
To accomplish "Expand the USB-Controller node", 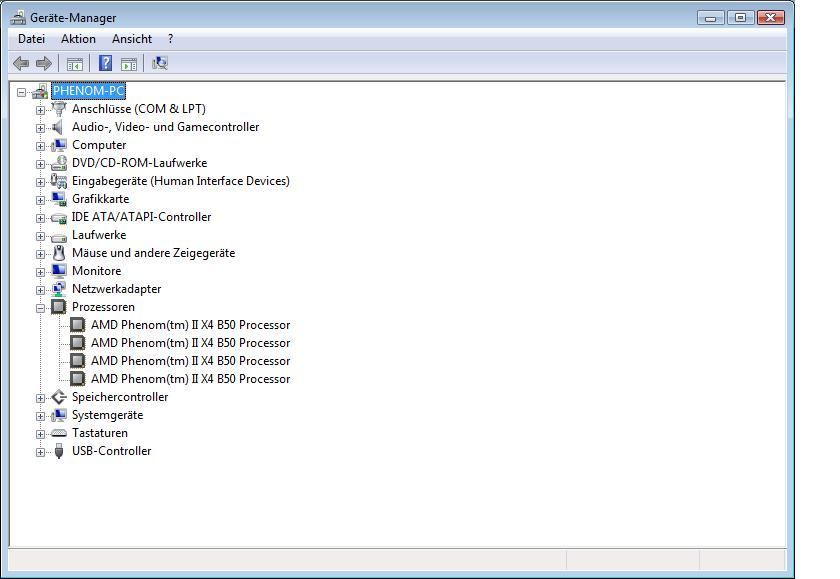I will point(40,453).
